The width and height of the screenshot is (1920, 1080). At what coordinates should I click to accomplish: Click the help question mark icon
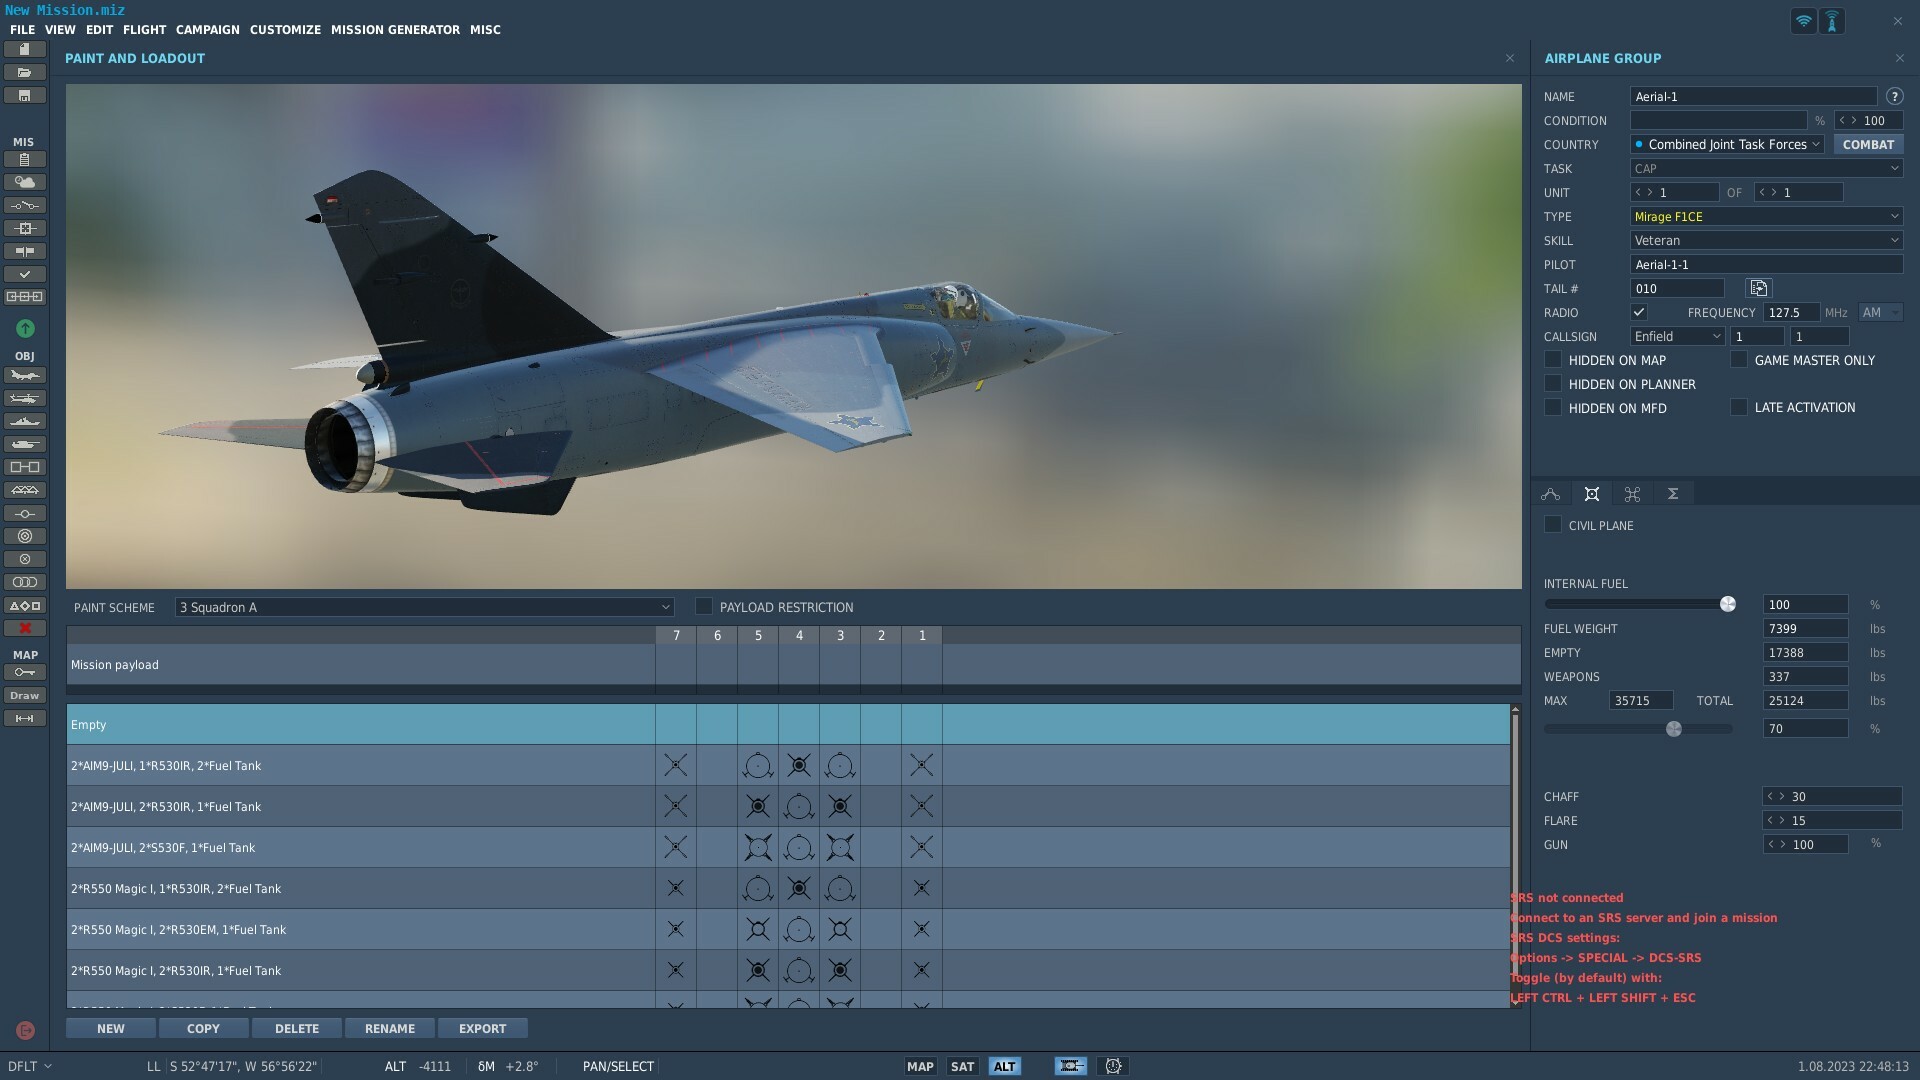[x=1894, y=97]
